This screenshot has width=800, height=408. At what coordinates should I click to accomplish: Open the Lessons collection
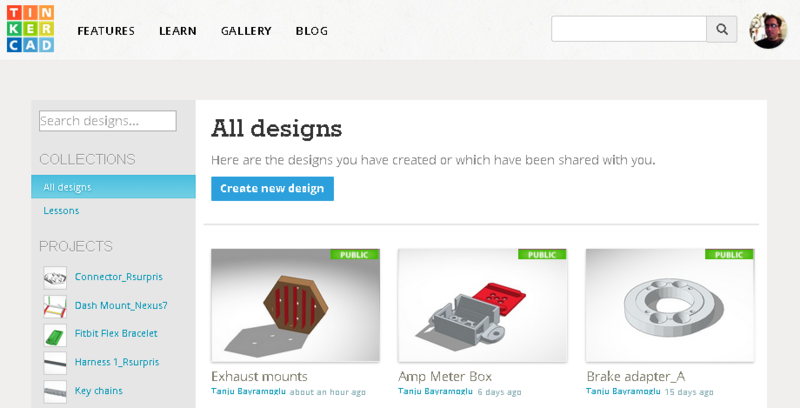[x=61, y=211]
